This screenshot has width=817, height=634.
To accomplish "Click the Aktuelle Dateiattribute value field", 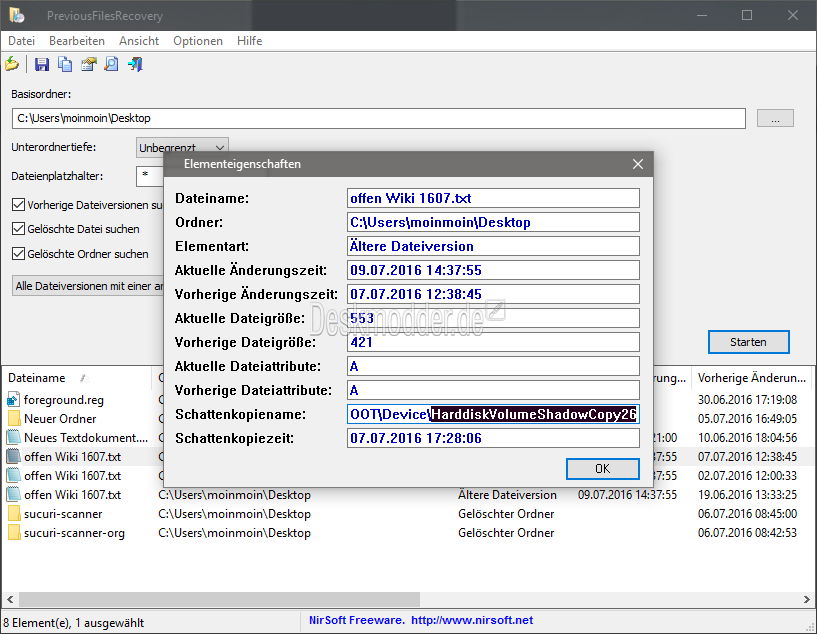I will (x=493, y=366).
